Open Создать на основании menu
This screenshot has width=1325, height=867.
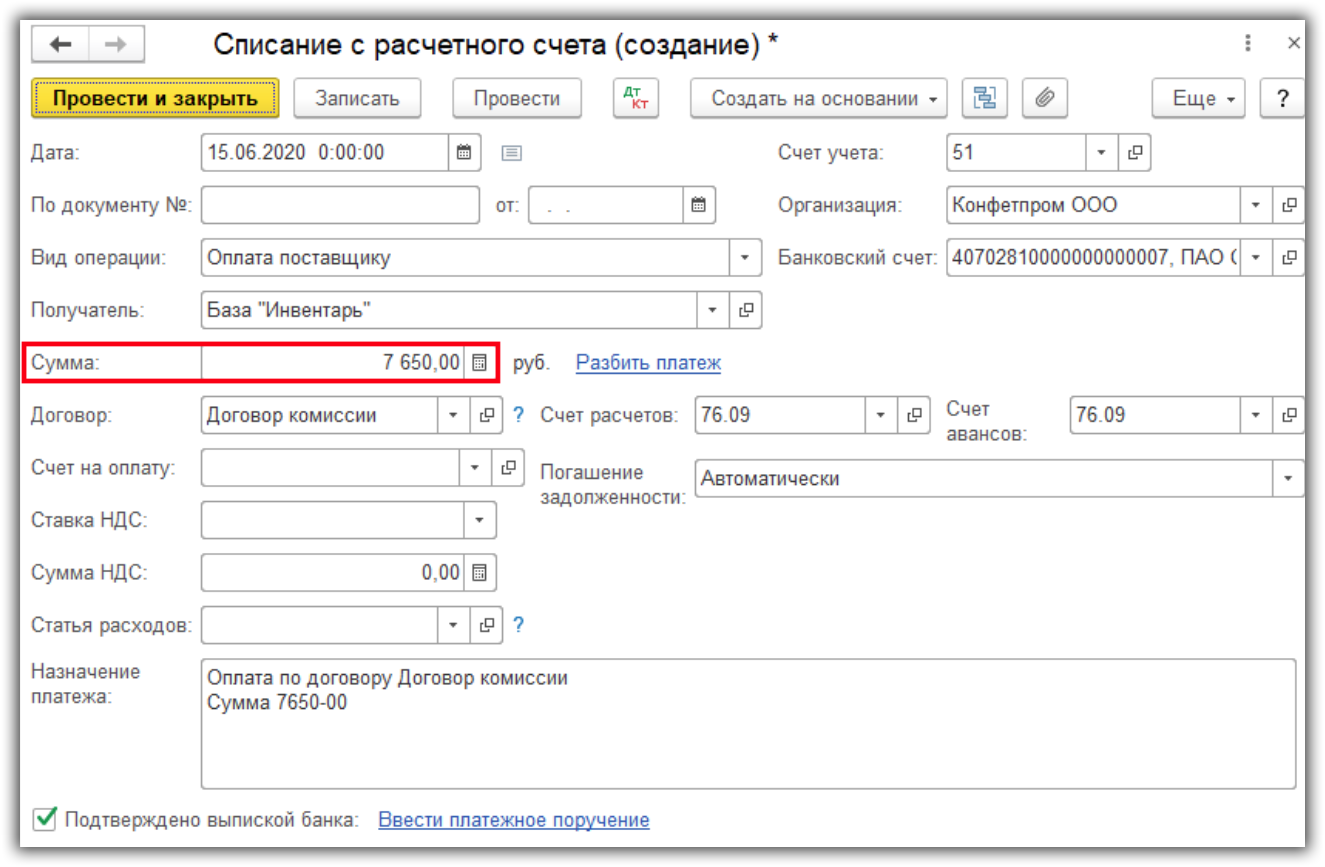819,98
